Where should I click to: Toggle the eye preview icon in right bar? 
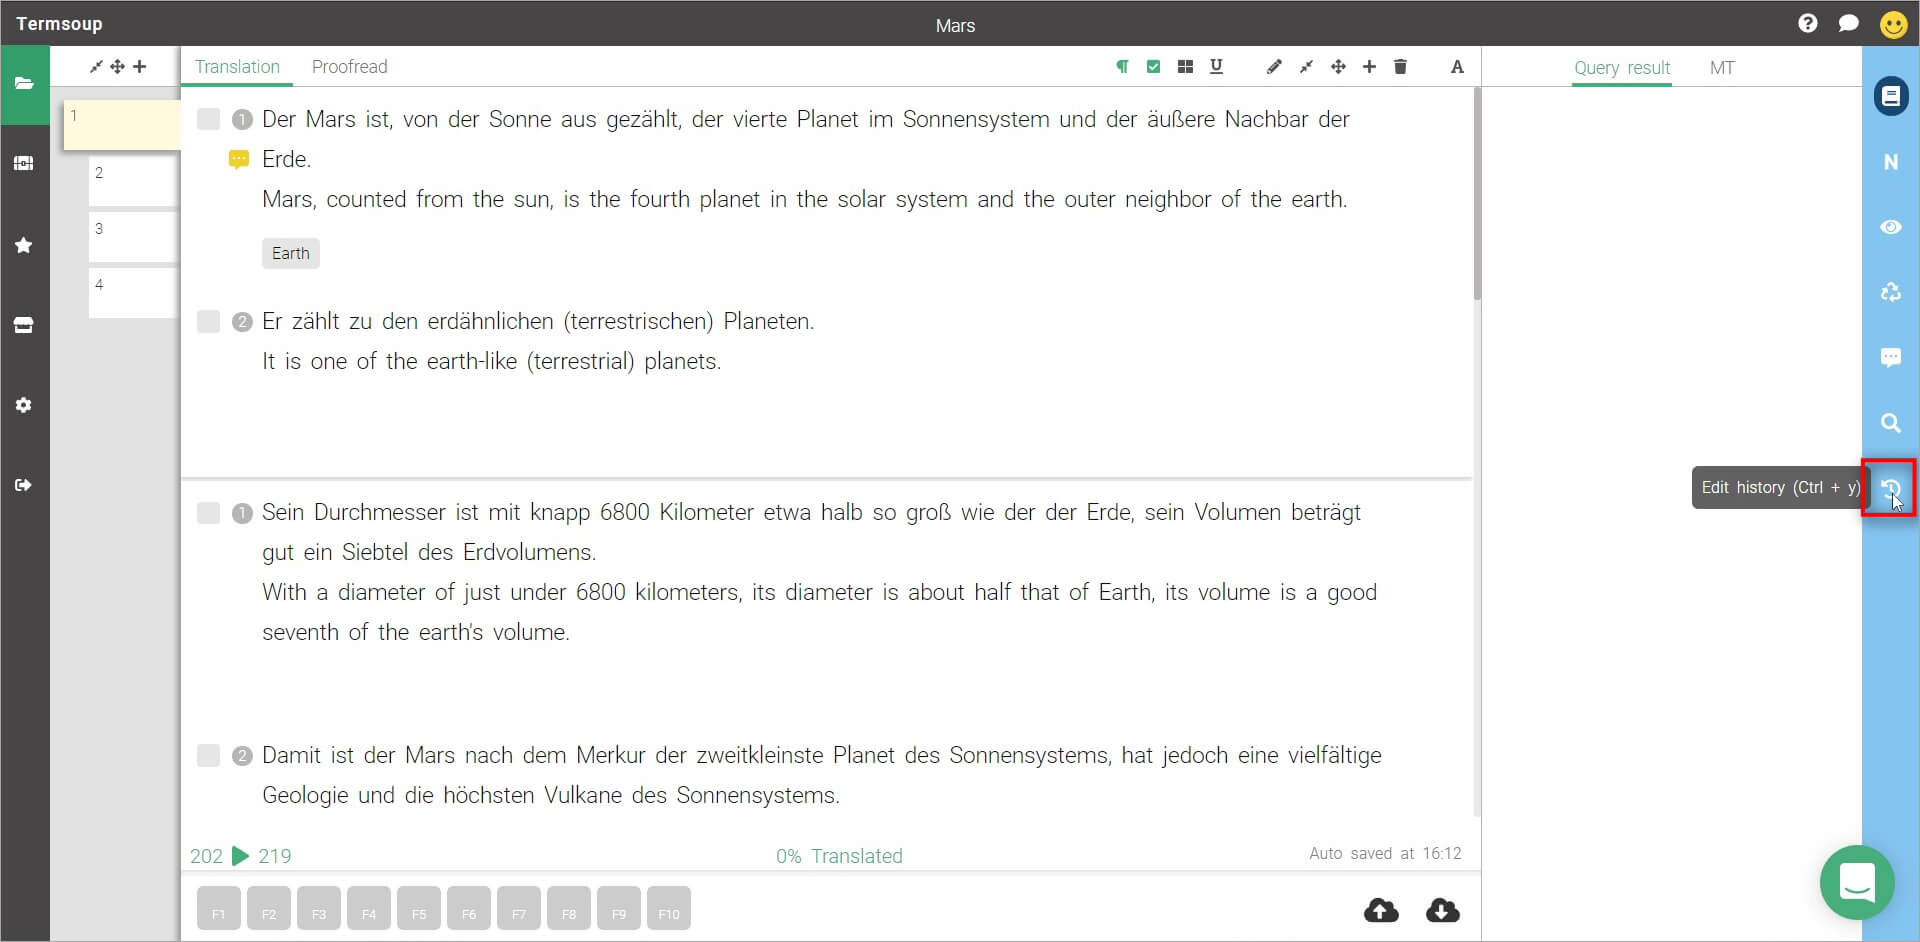(1891, 227)
